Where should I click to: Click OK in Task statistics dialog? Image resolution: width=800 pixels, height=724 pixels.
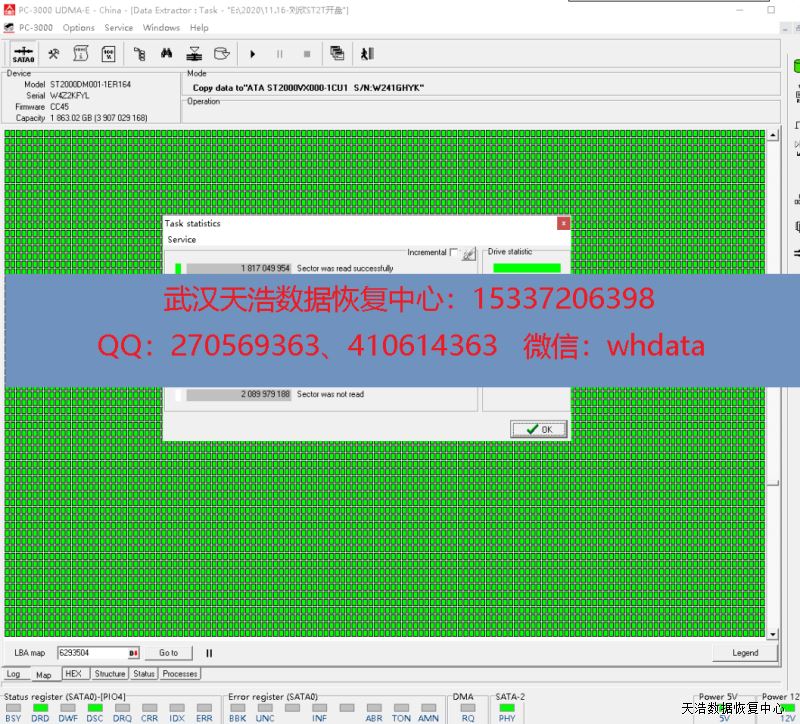[539, 429]
